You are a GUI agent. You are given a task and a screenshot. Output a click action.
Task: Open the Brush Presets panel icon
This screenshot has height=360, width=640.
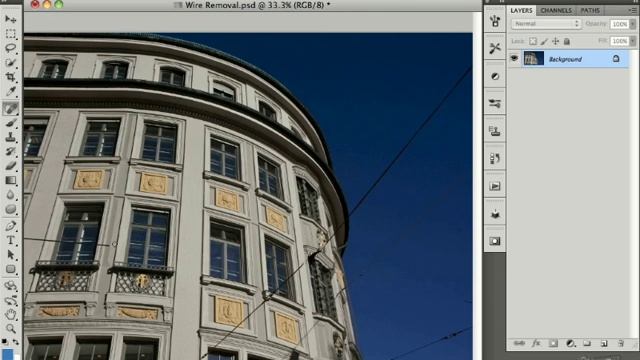tap(495, 104)
